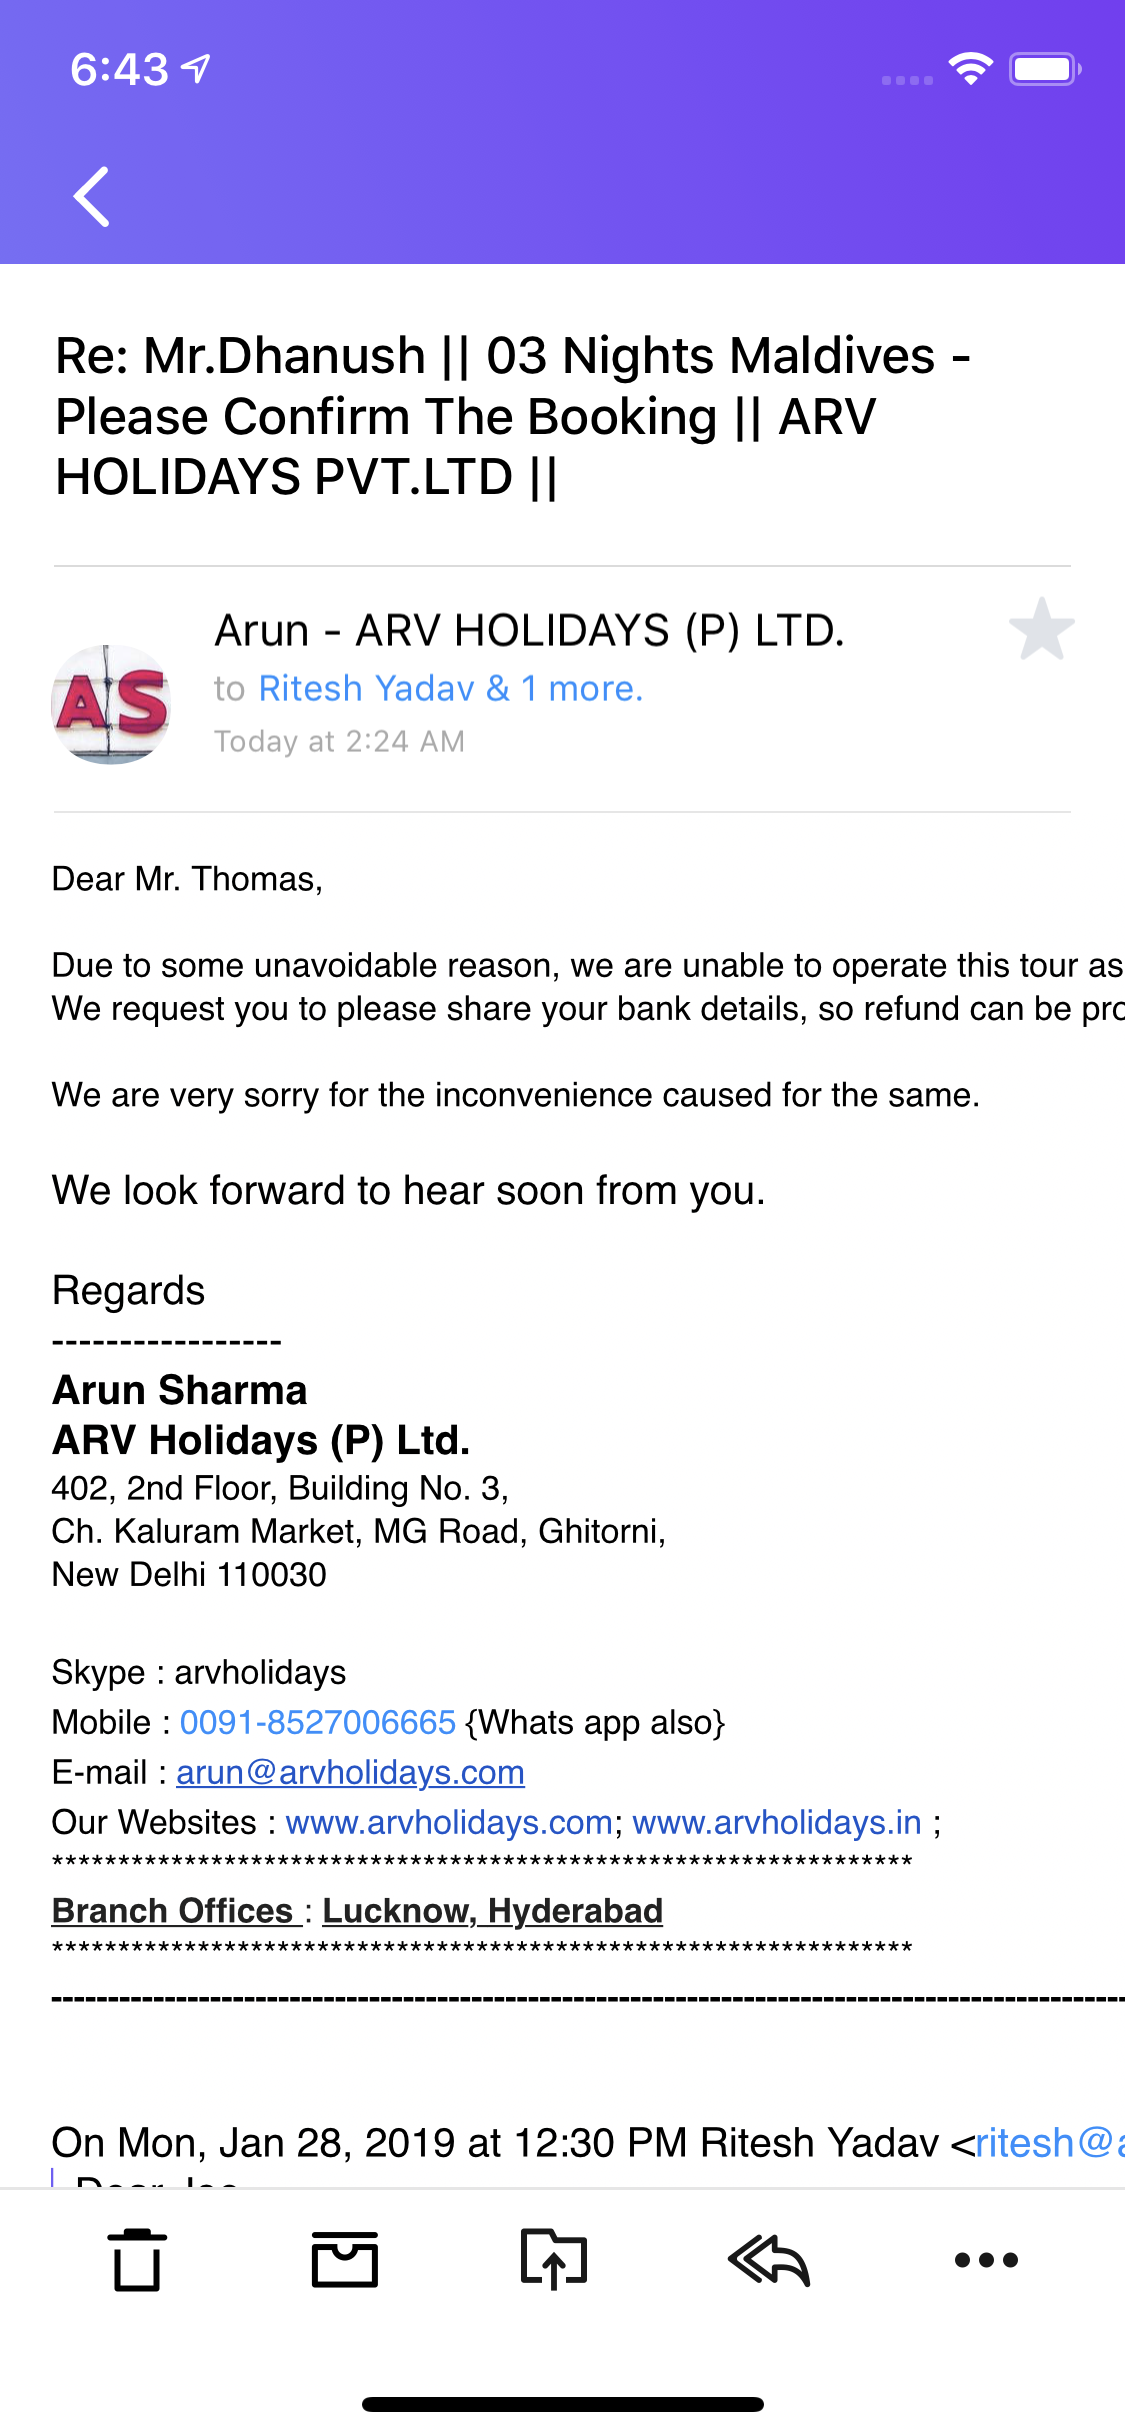Tap the sender AS avatar
Screen dimensions: 1125x2436
click(111, 704)
